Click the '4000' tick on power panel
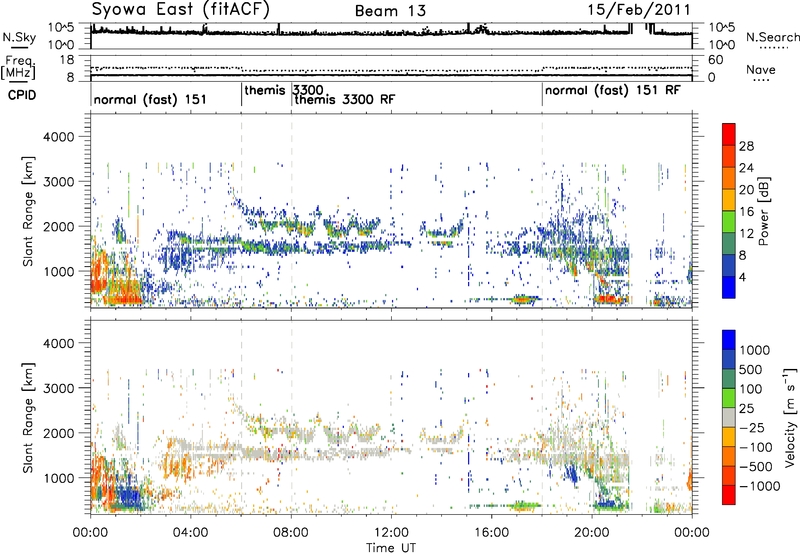This screenshot has height=554, width=800. (58, 137)
